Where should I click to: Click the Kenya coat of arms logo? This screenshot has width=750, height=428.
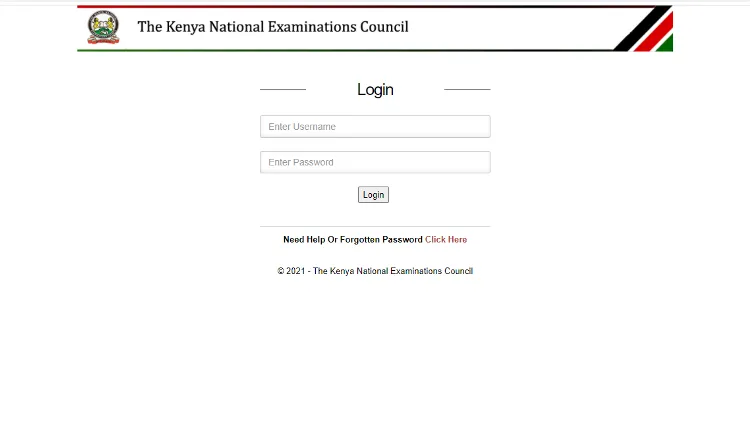pos(102,28)
